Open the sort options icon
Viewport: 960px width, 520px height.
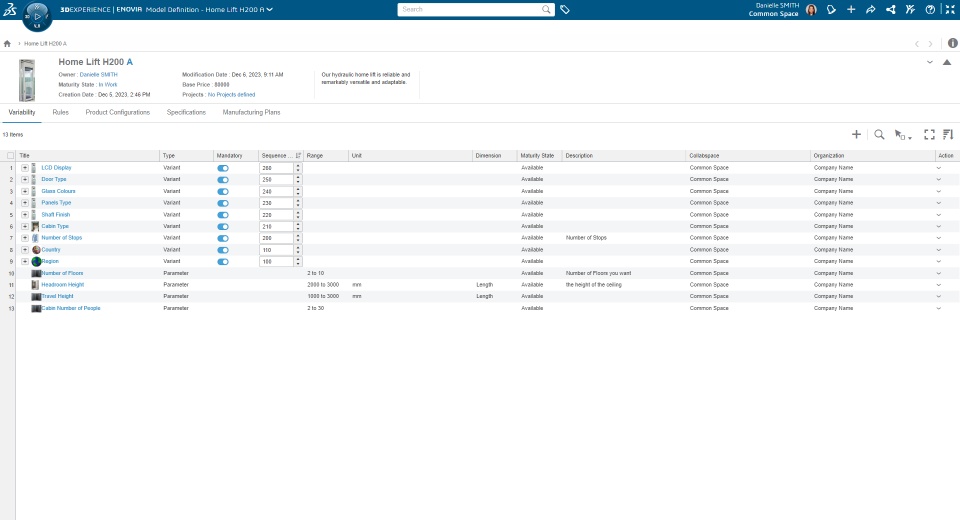pyautogui.click(x=948, y=135)
